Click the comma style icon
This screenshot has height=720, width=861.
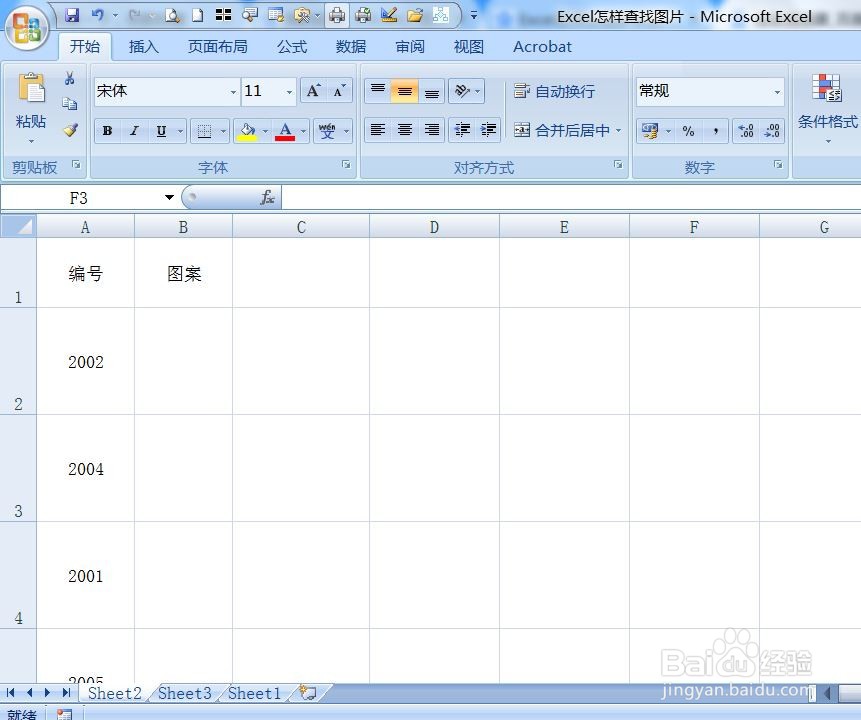[717, 131]
